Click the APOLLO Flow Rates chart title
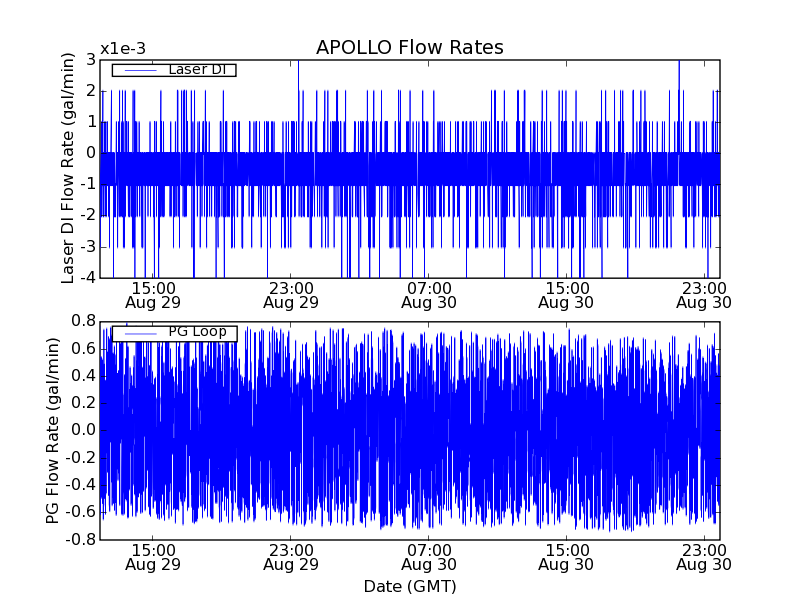Viewport: 800px width, 600px height. (x=409, y=48)
